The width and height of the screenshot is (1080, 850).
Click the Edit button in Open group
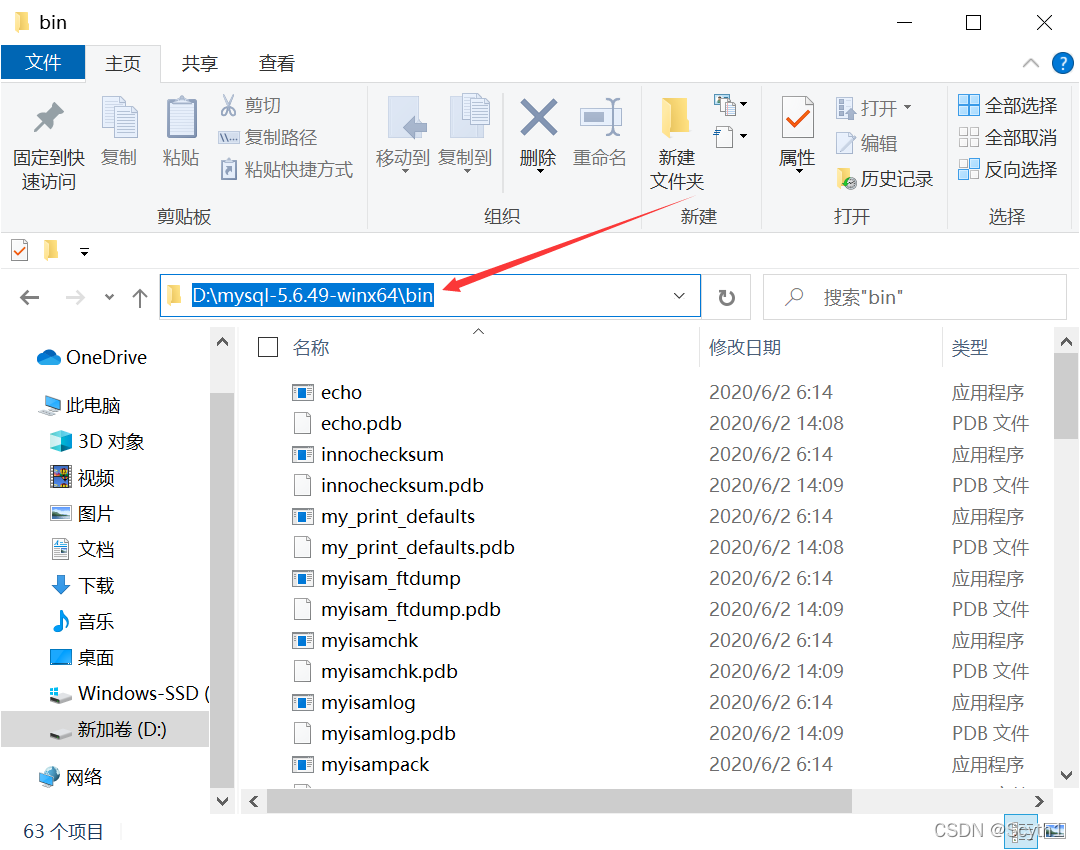(x=866, y=143)
